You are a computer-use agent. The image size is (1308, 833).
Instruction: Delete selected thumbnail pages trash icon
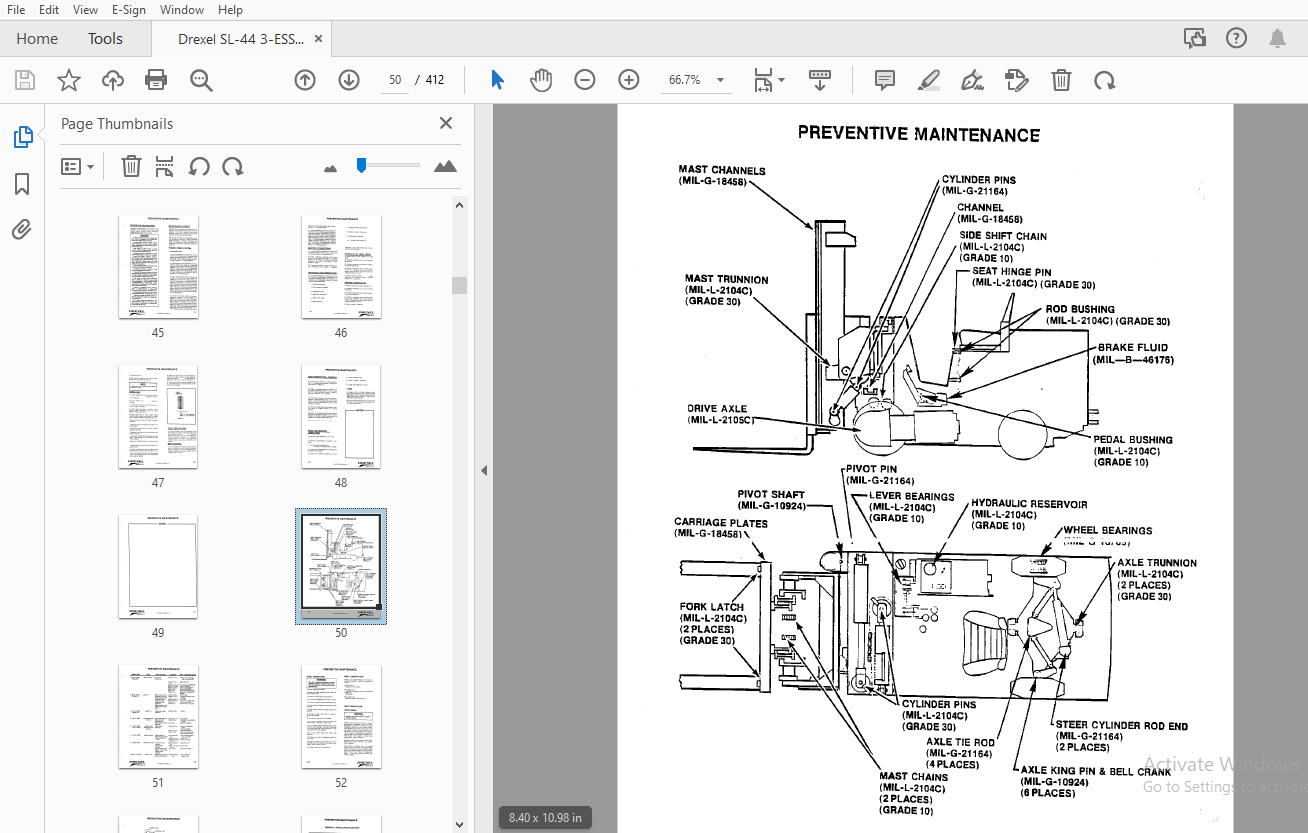[x=131, y=166]
